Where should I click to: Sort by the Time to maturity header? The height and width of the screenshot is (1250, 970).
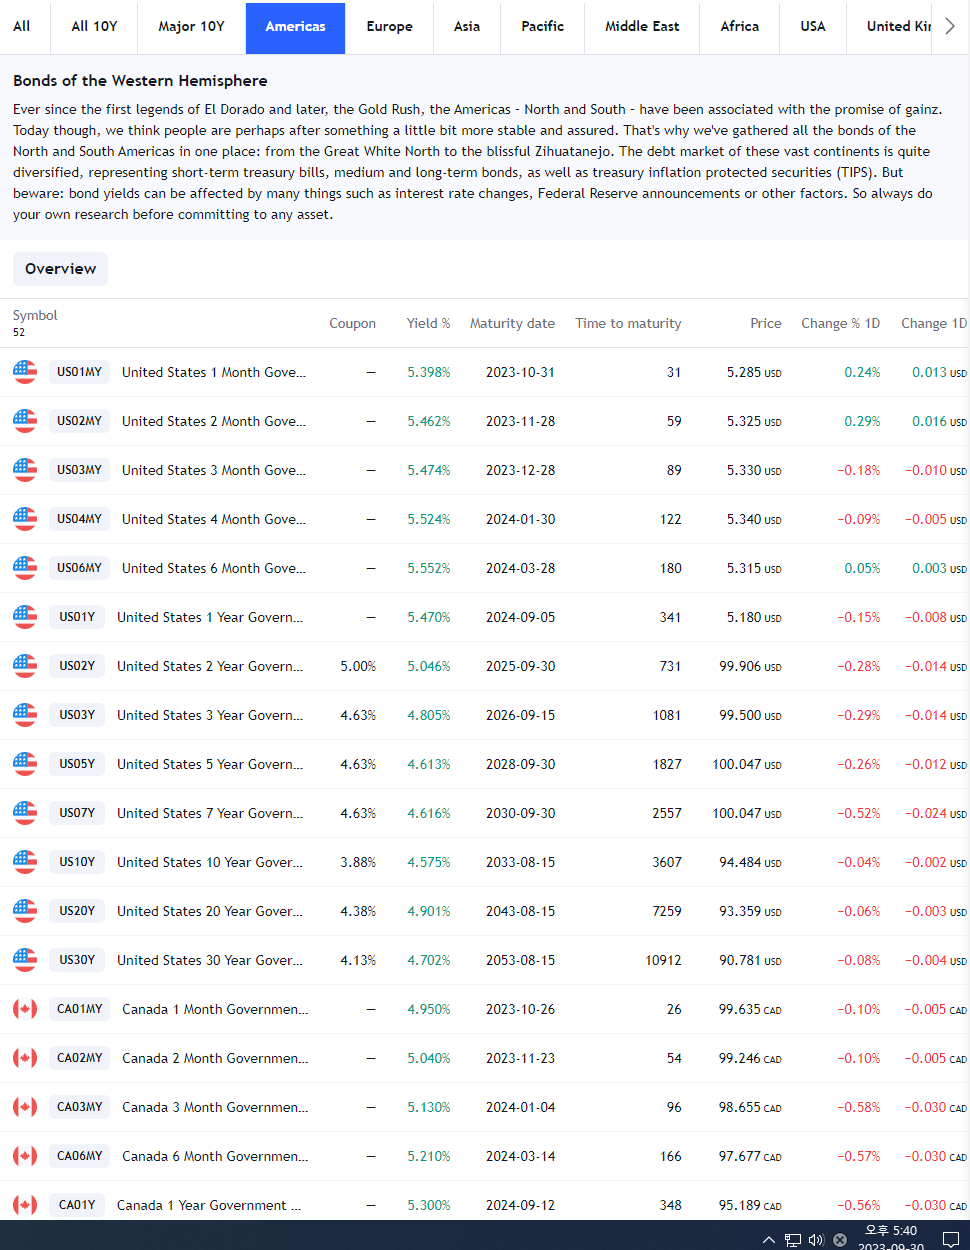[628, 323]
